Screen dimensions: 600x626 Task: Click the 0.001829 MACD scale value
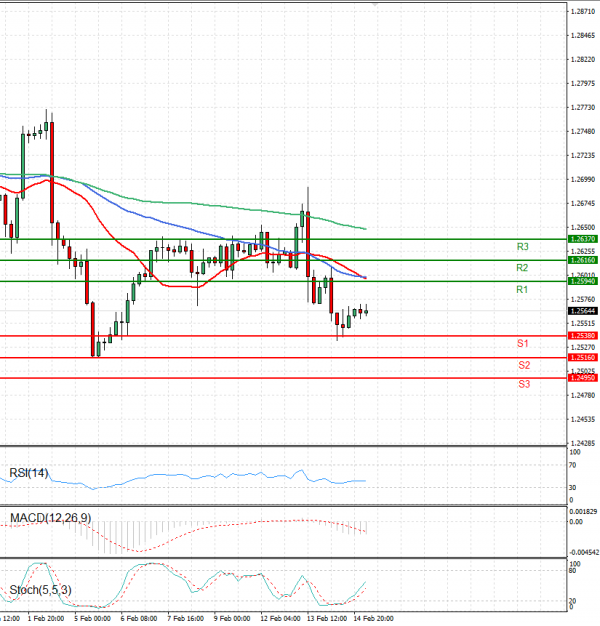pos(583,511)
